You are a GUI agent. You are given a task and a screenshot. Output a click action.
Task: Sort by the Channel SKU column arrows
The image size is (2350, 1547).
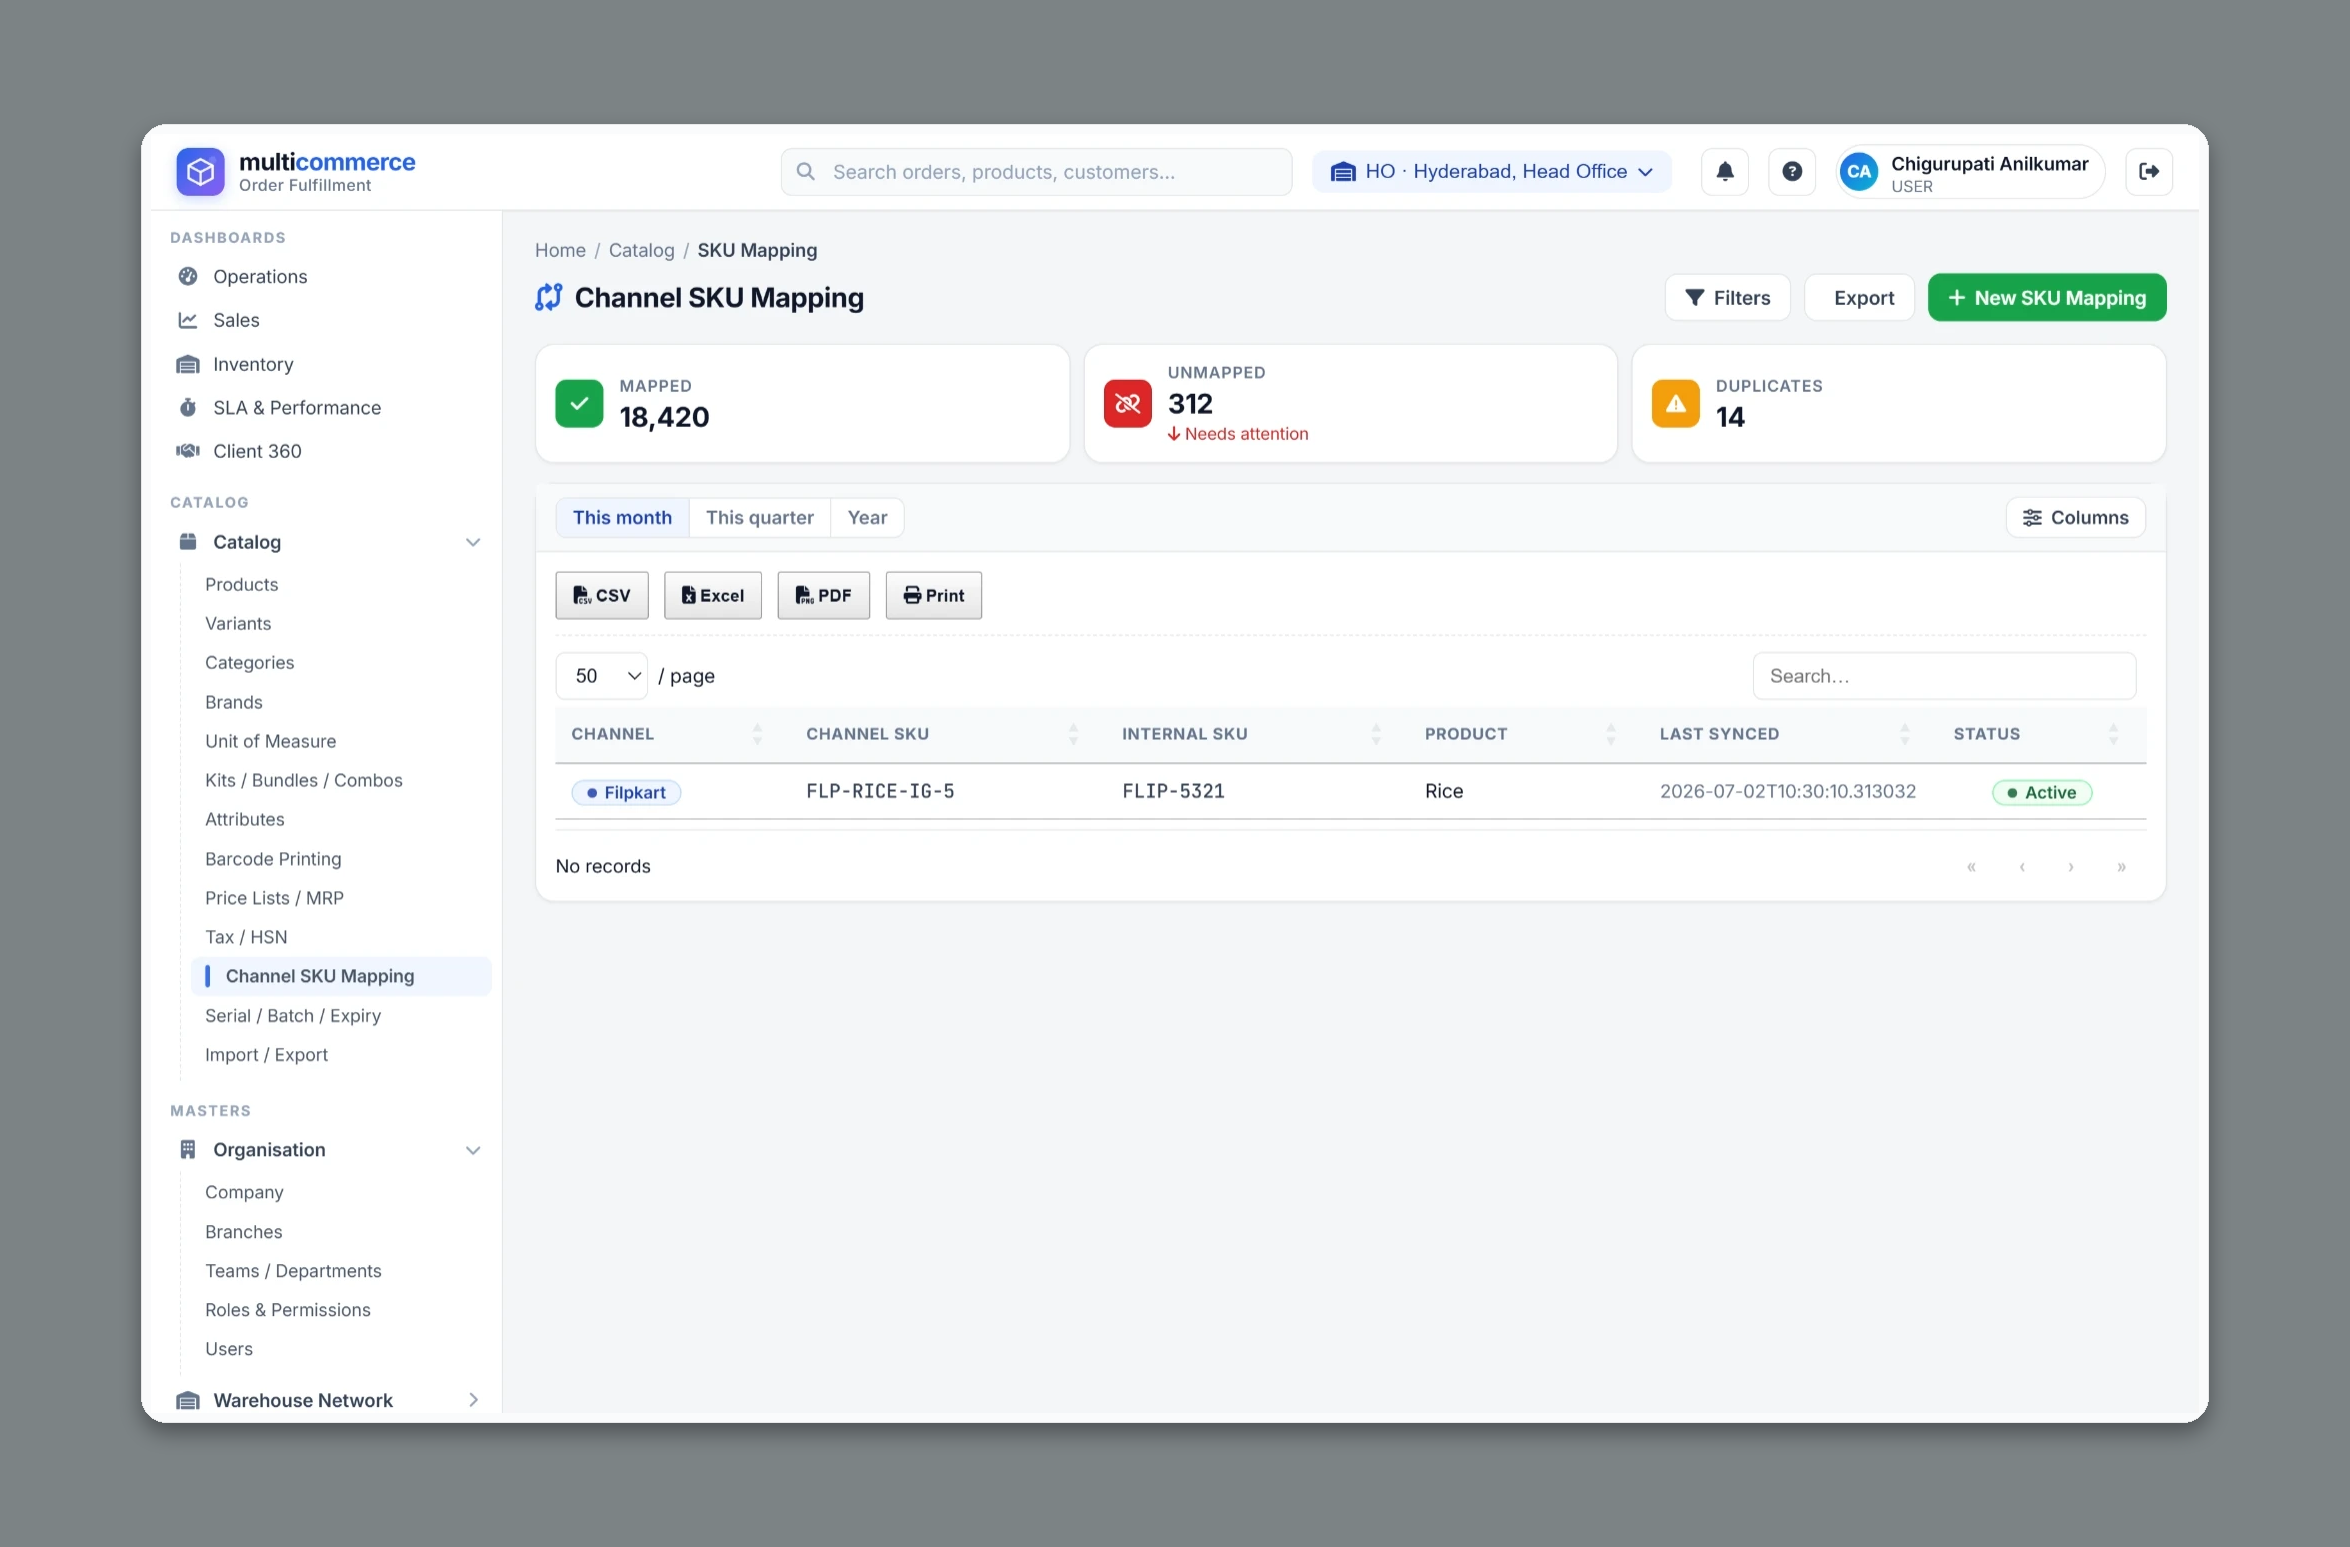(x=1073, y=734)
